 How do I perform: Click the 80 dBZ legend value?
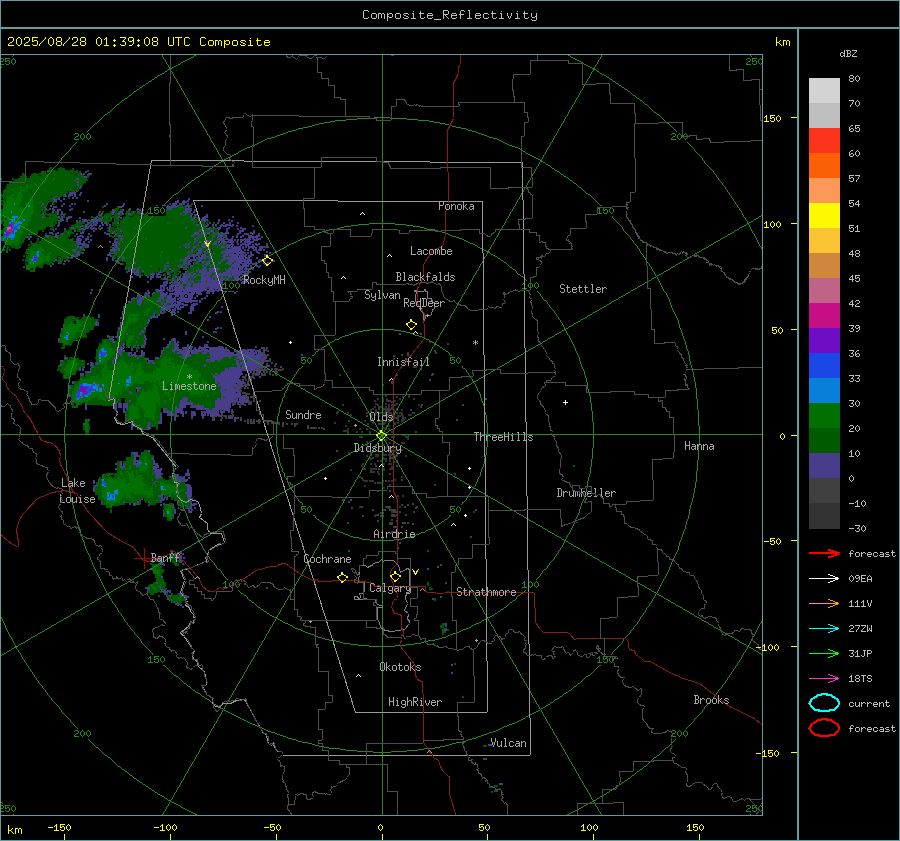click(x=854, y=79)
